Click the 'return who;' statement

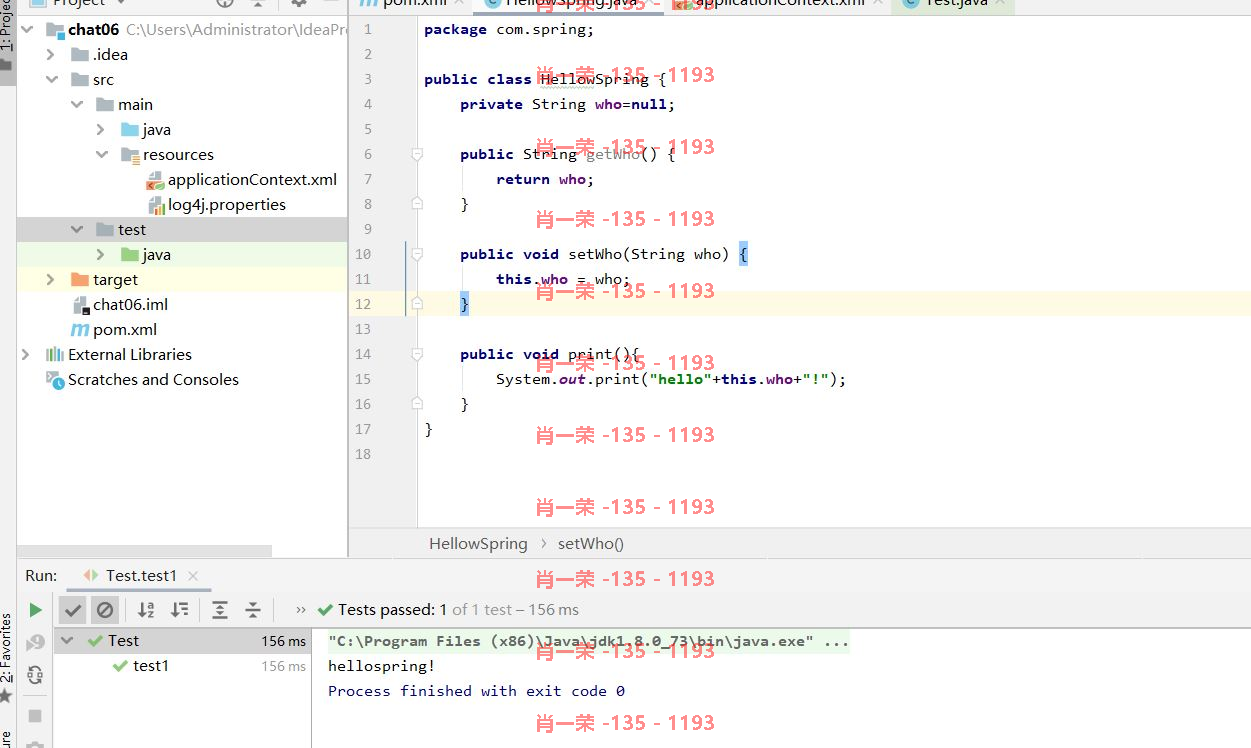point(545,179)
